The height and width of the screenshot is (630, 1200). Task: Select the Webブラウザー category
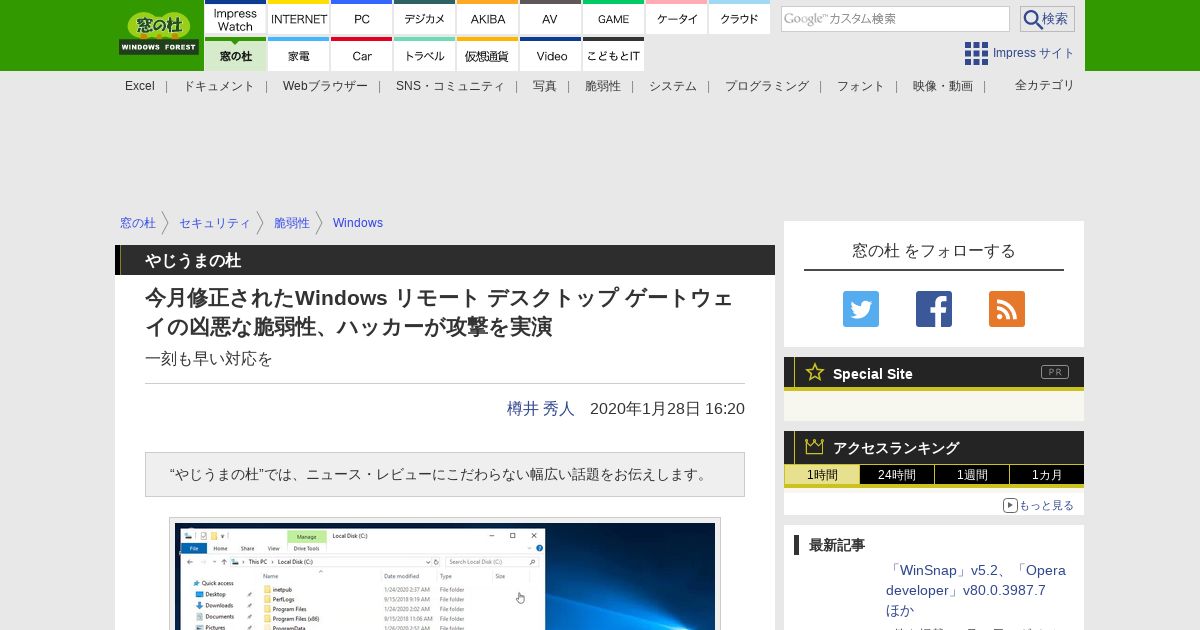tap(325, 86)
